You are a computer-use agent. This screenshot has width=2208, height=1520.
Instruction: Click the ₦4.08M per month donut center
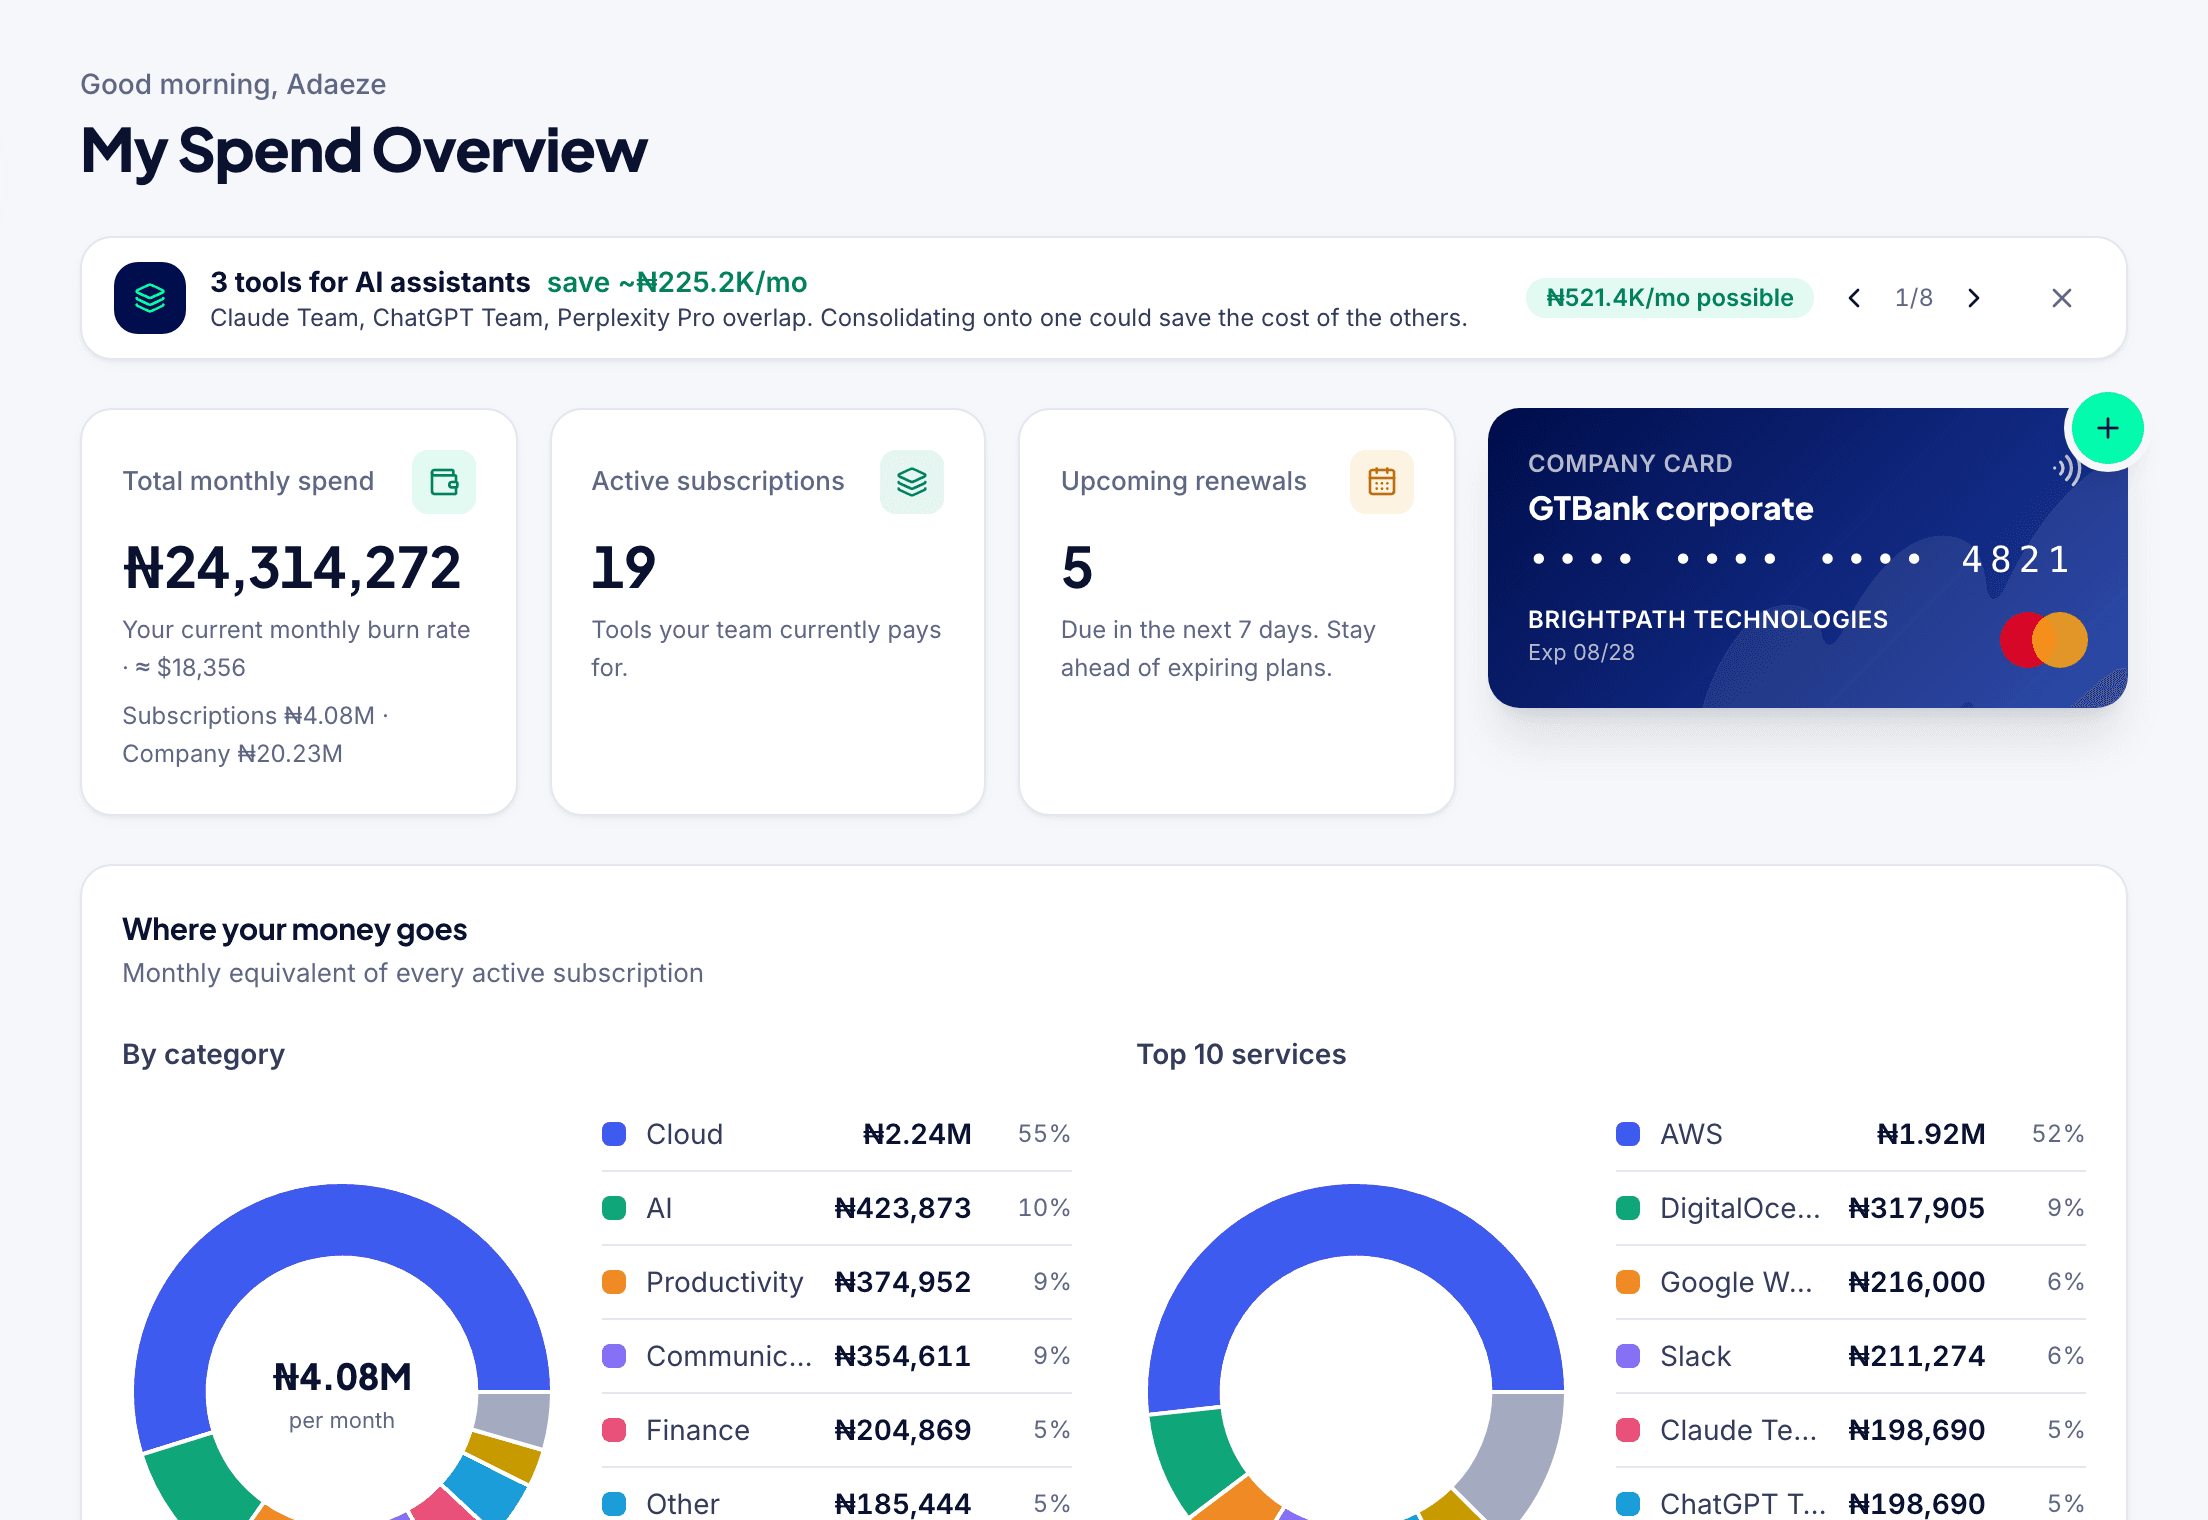tap(342, 1394)
